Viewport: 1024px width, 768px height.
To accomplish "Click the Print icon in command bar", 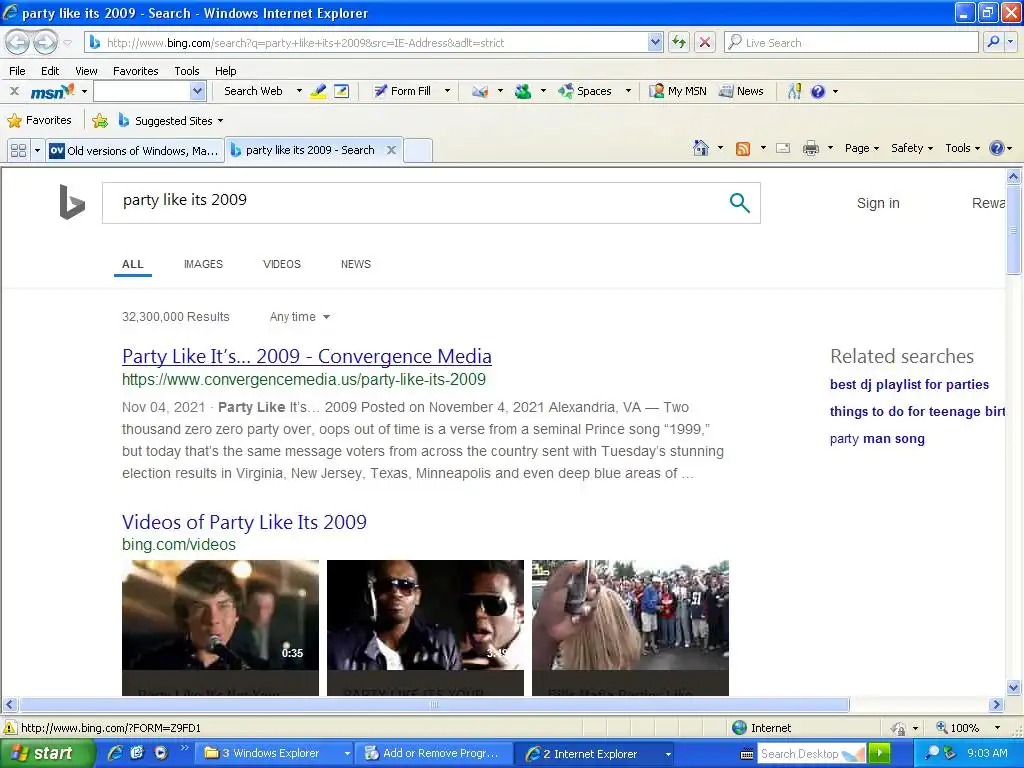I will click(811, 148).
